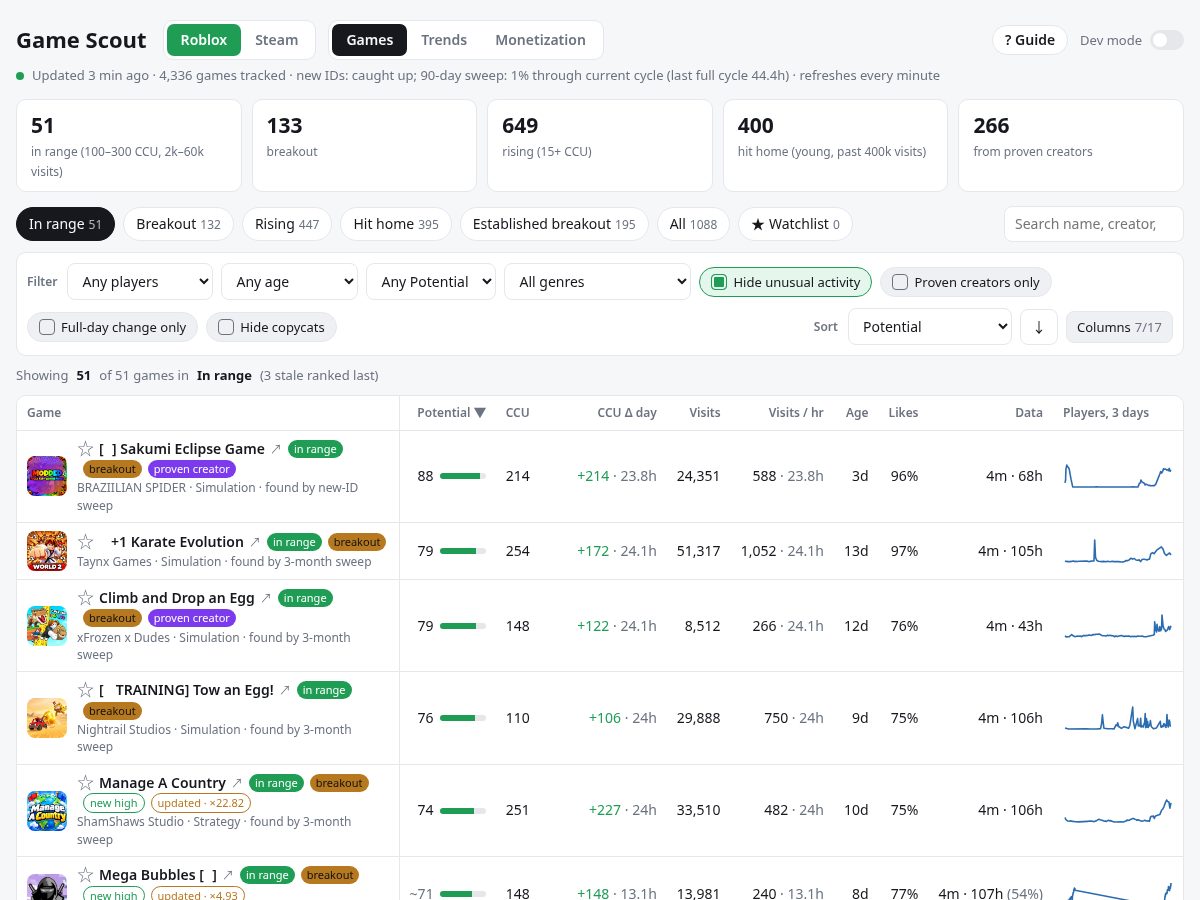Click +1 Karate Evolution thumbnail
The width and height of the screenshot is (1200, 900).
(x=47, y=551)
